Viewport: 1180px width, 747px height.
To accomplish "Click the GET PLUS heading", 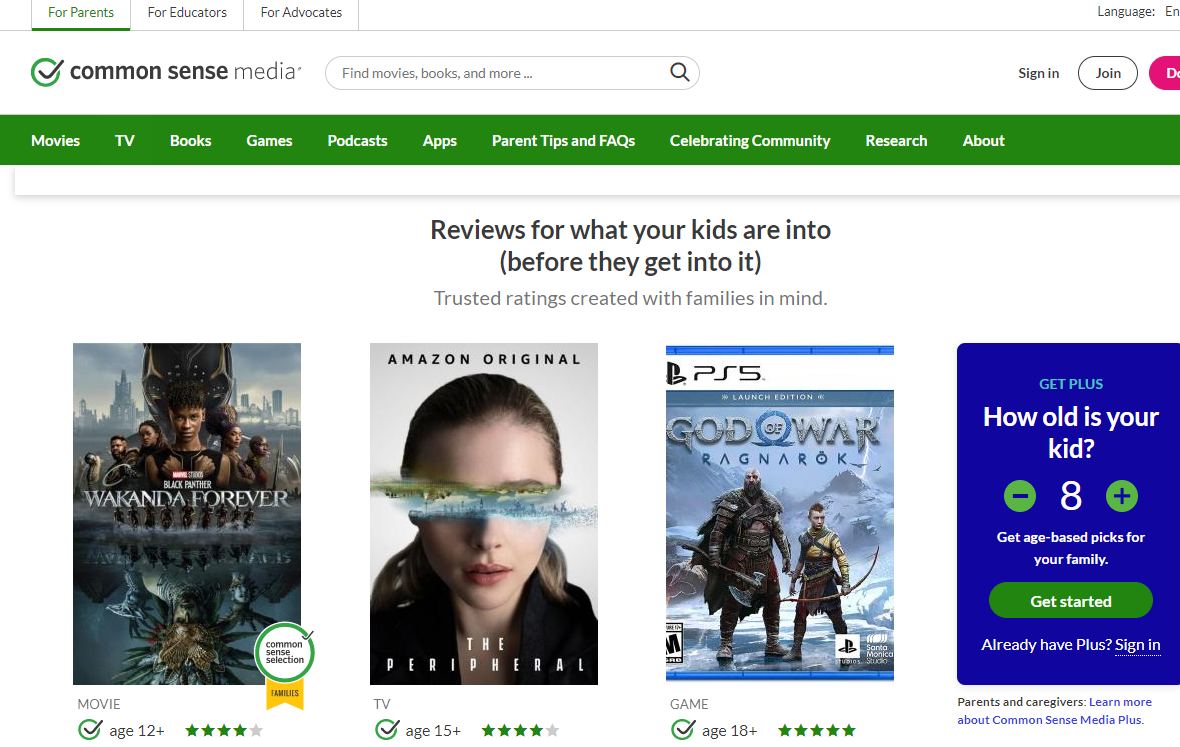I will click(x=1071, y=384).
